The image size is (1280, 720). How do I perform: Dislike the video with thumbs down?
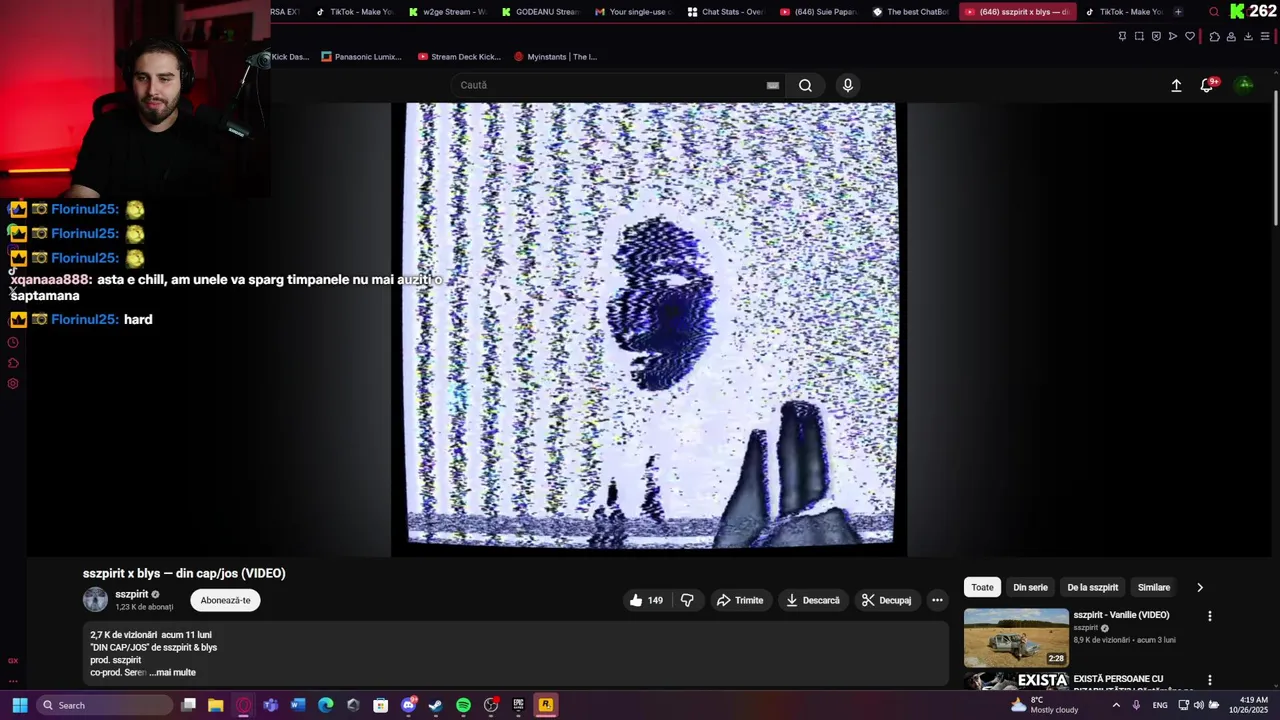(x=687, y=600)
